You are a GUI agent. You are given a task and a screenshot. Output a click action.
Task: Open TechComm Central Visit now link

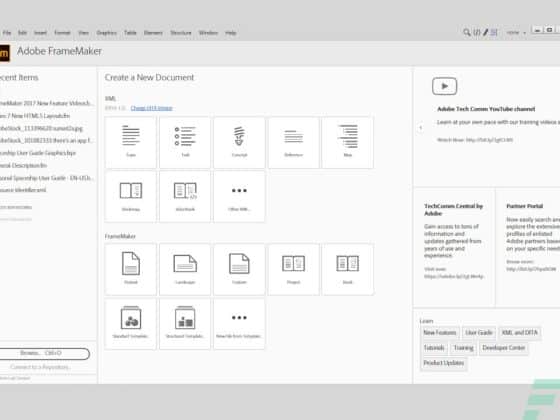pos(454,273)
